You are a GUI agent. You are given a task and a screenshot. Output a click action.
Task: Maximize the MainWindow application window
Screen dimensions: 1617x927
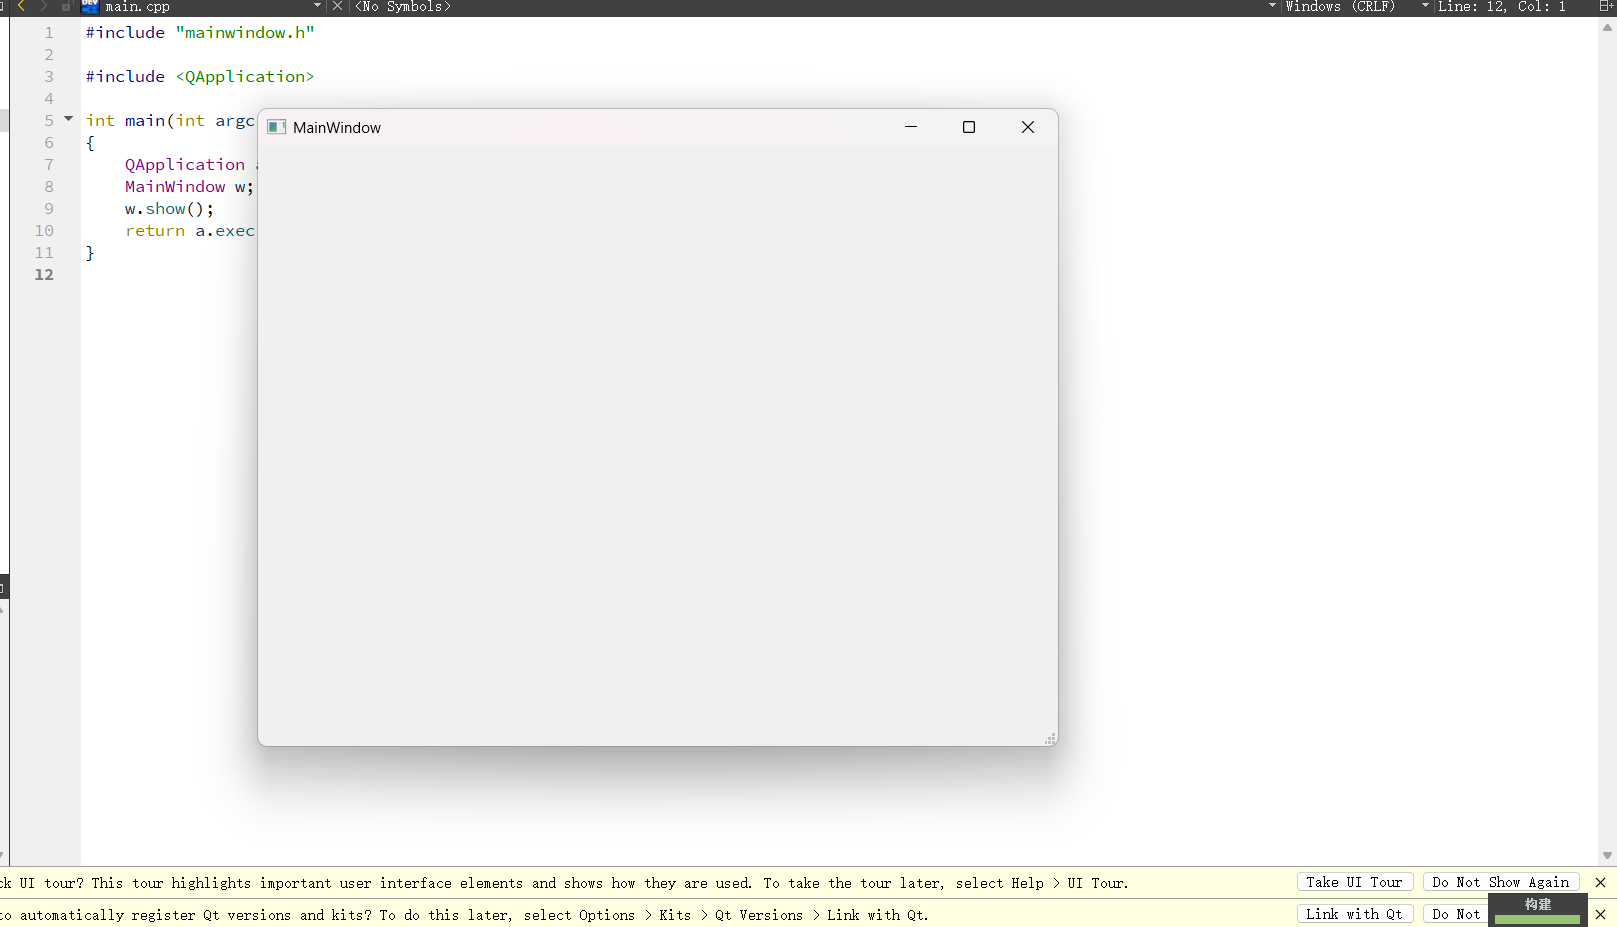click(969, 127)
